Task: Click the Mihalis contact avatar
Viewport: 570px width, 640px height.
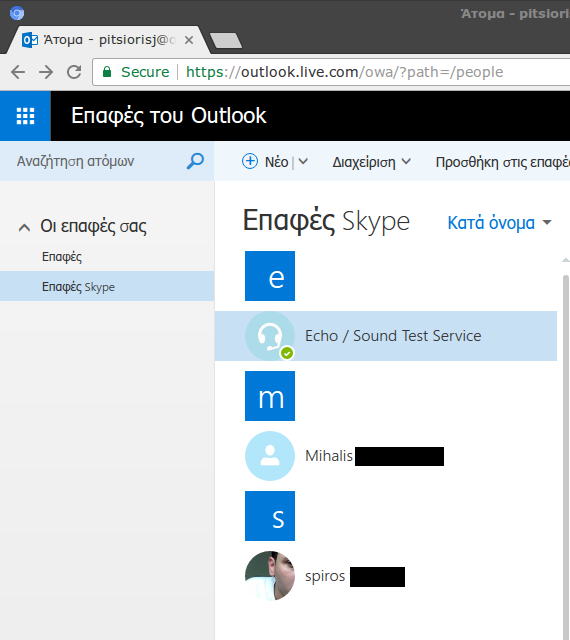Action: pos(270,456)
